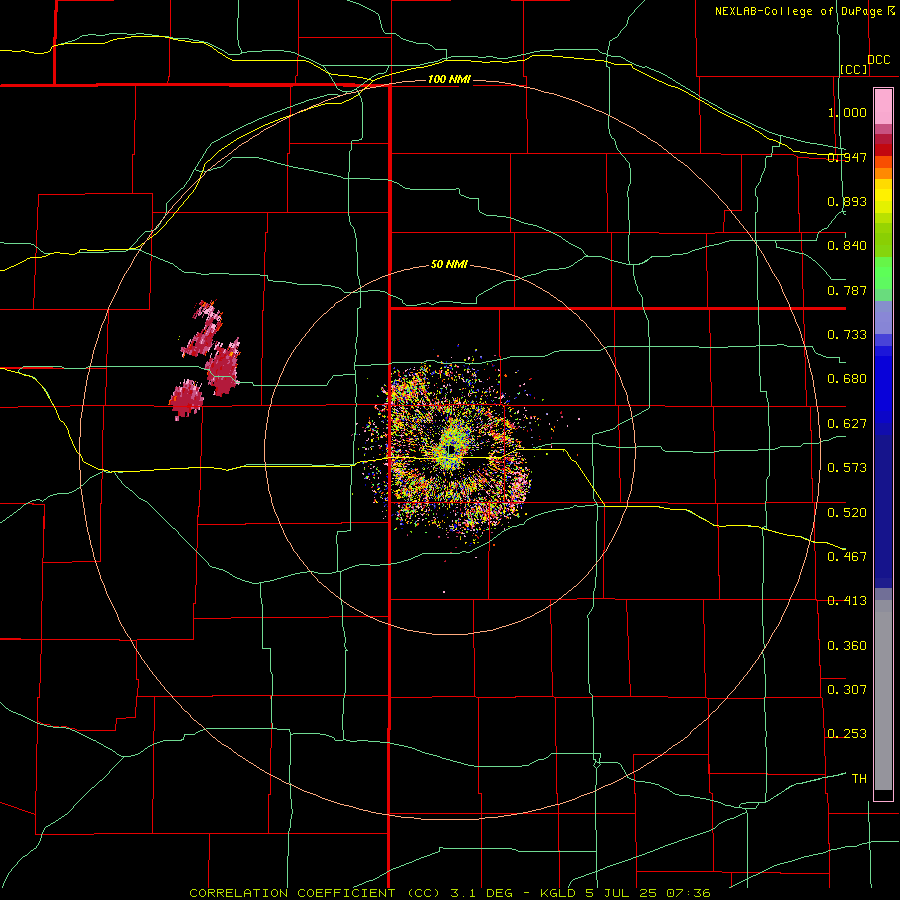Viewport: 900px width, 900px height.
Task: Click the radar center at the KGLD site
Action: coord(450,449)
